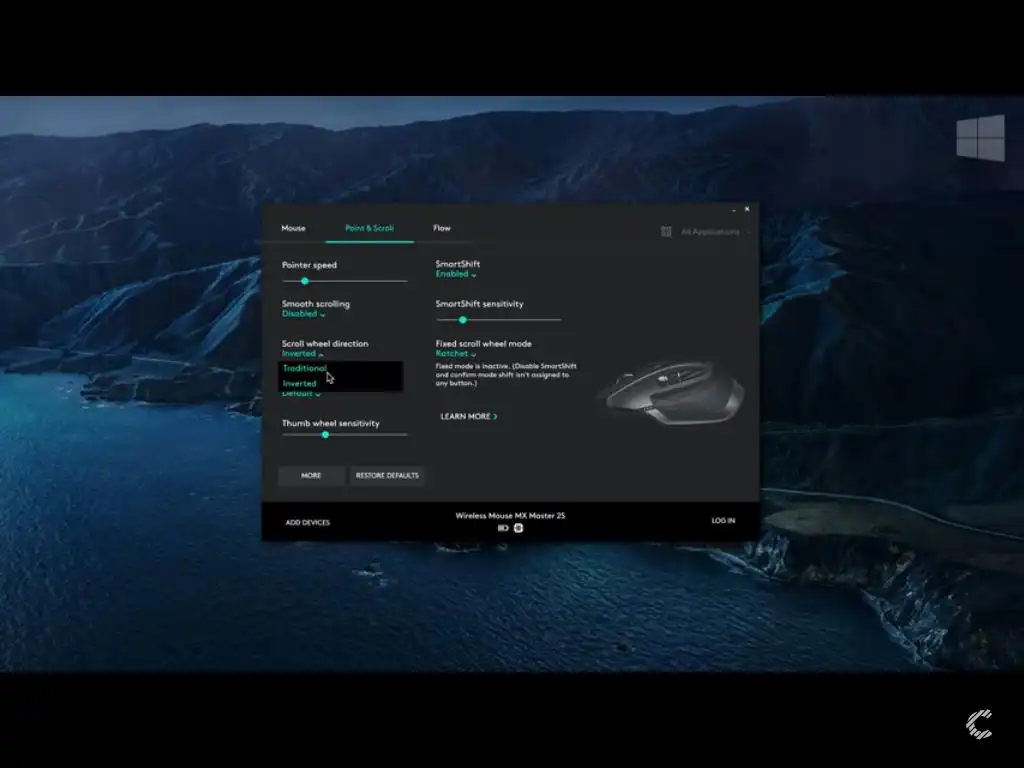The width and height of the screenshot is (1024, 768).
Task: Open the SmartShift Enabled dropdown
Action: tap(456, 274)
